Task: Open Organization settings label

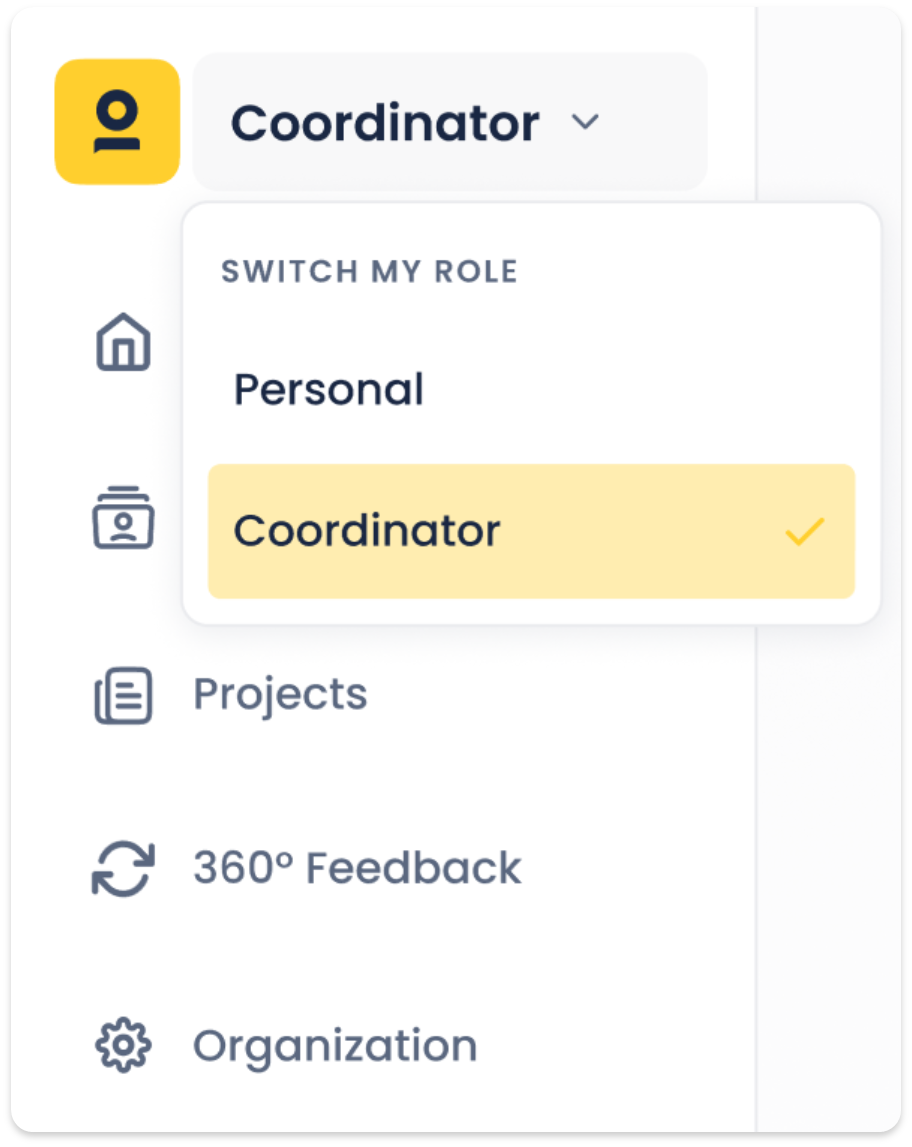Action: point(335,1047)
